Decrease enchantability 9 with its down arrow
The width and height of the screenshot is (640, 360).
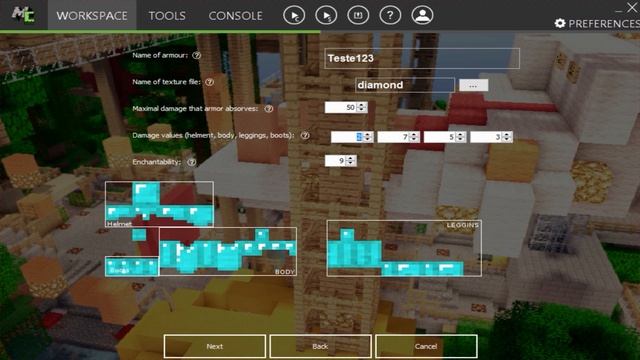click(351, 164)
